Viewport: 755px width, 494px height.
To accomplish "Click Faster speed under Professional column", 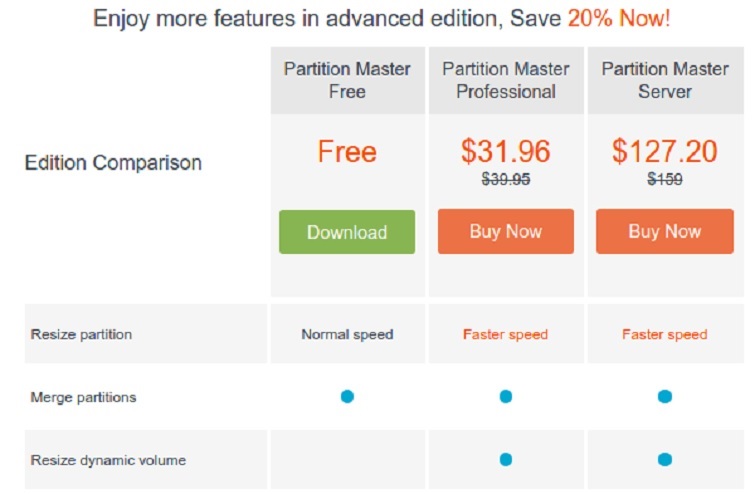I will (505, 334).
